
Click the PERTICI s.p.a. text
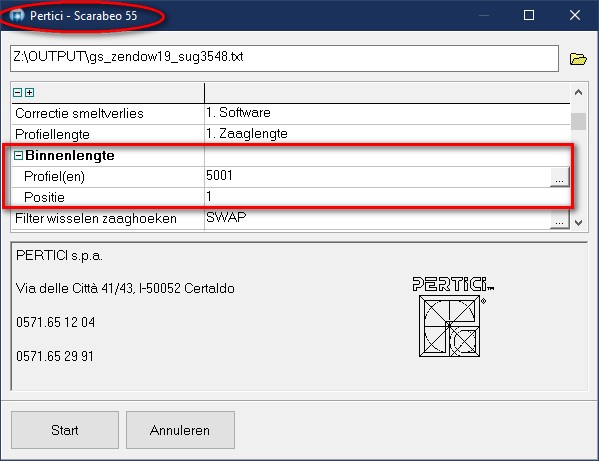(x=59, y=256)
